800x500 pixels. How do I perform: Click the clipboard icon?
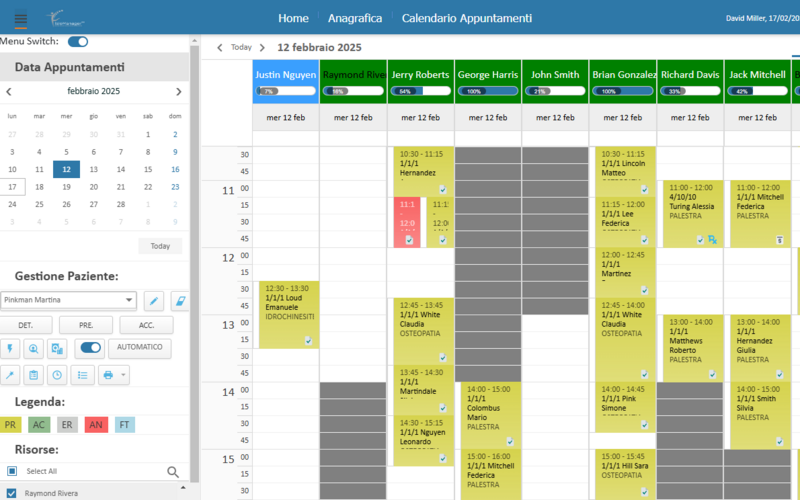point(33,375)
